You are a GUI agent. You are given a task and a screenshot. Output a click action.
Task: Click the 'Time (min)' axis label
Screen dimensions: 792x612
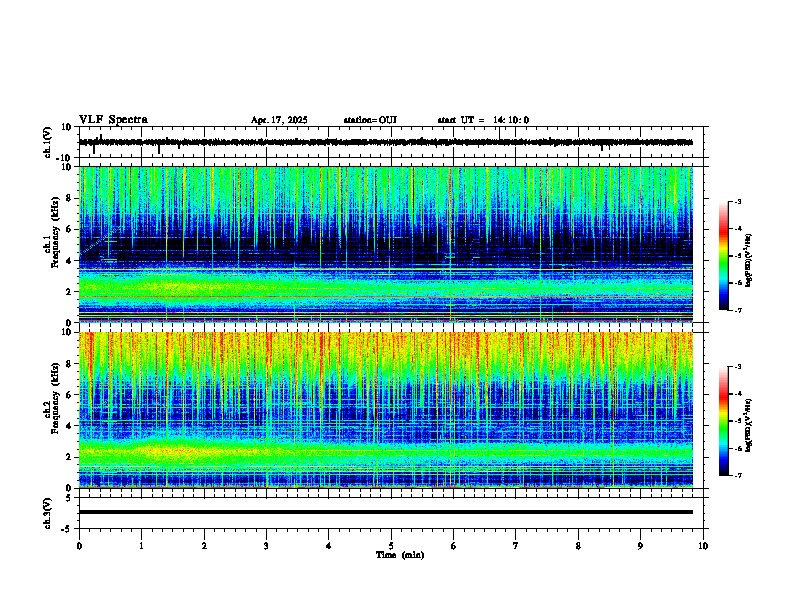tap(400, 555)
